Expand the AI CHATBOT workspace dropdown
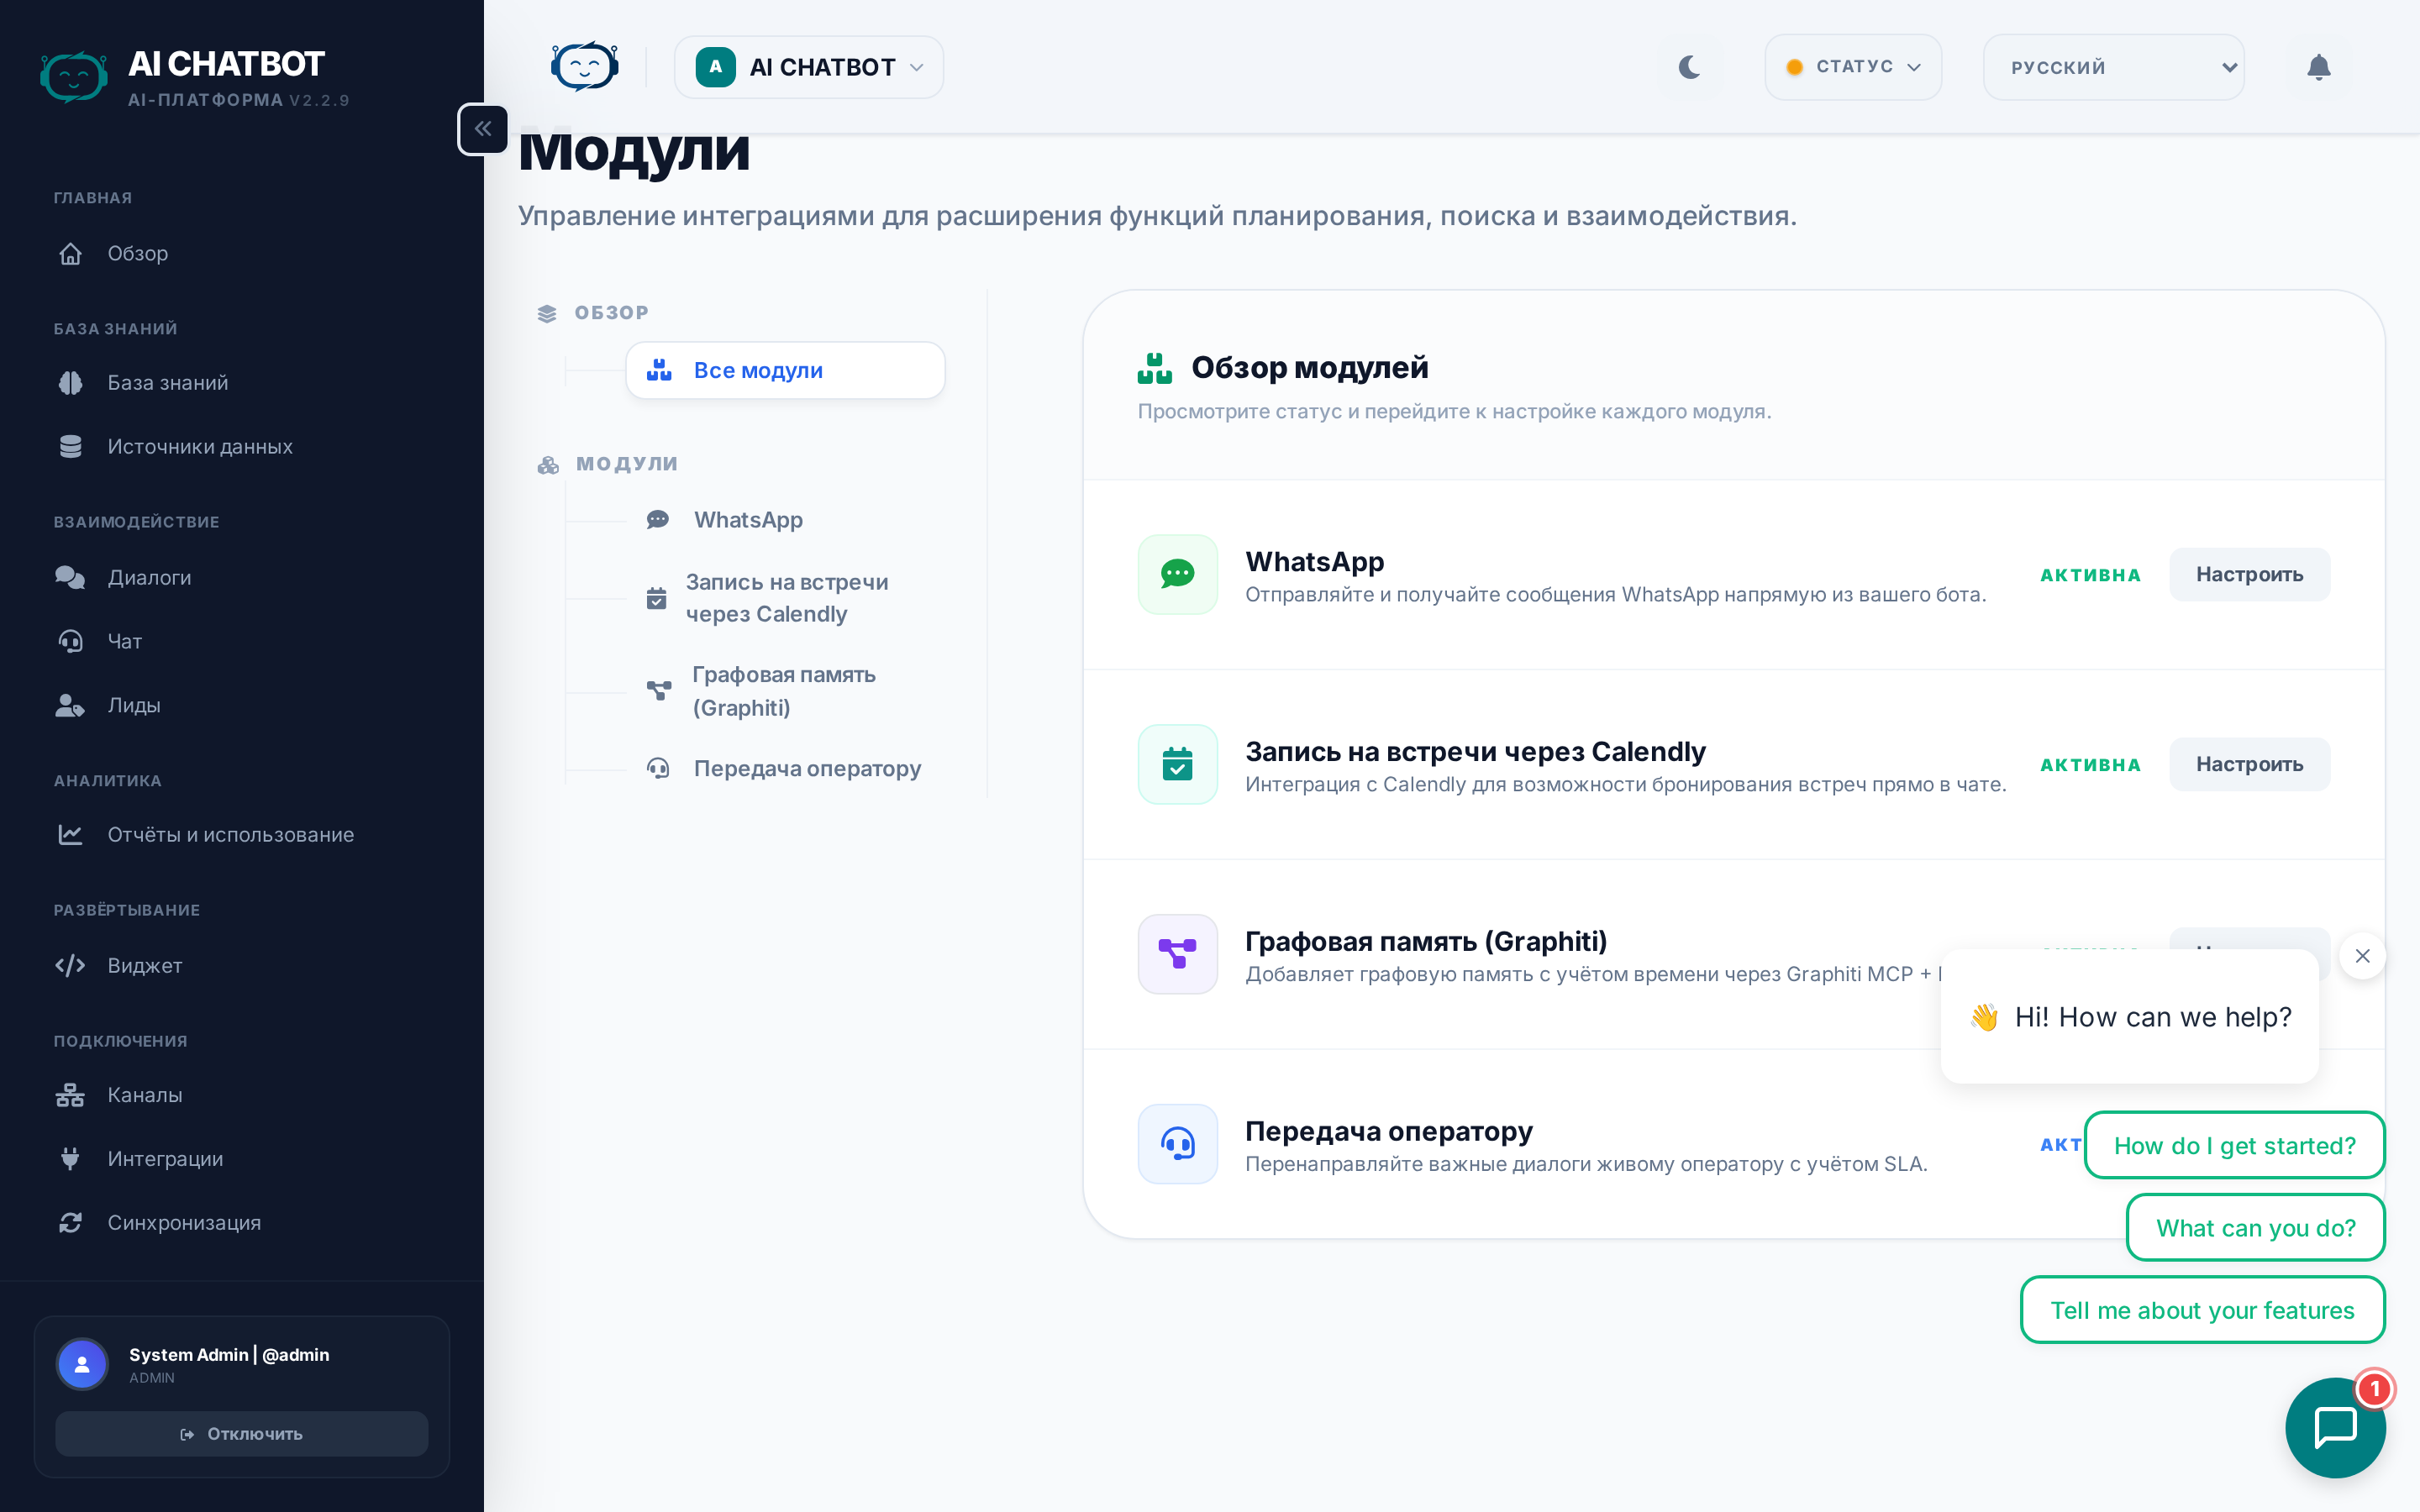Viewport: 2420px width, 1512px height. click(809, 67)
